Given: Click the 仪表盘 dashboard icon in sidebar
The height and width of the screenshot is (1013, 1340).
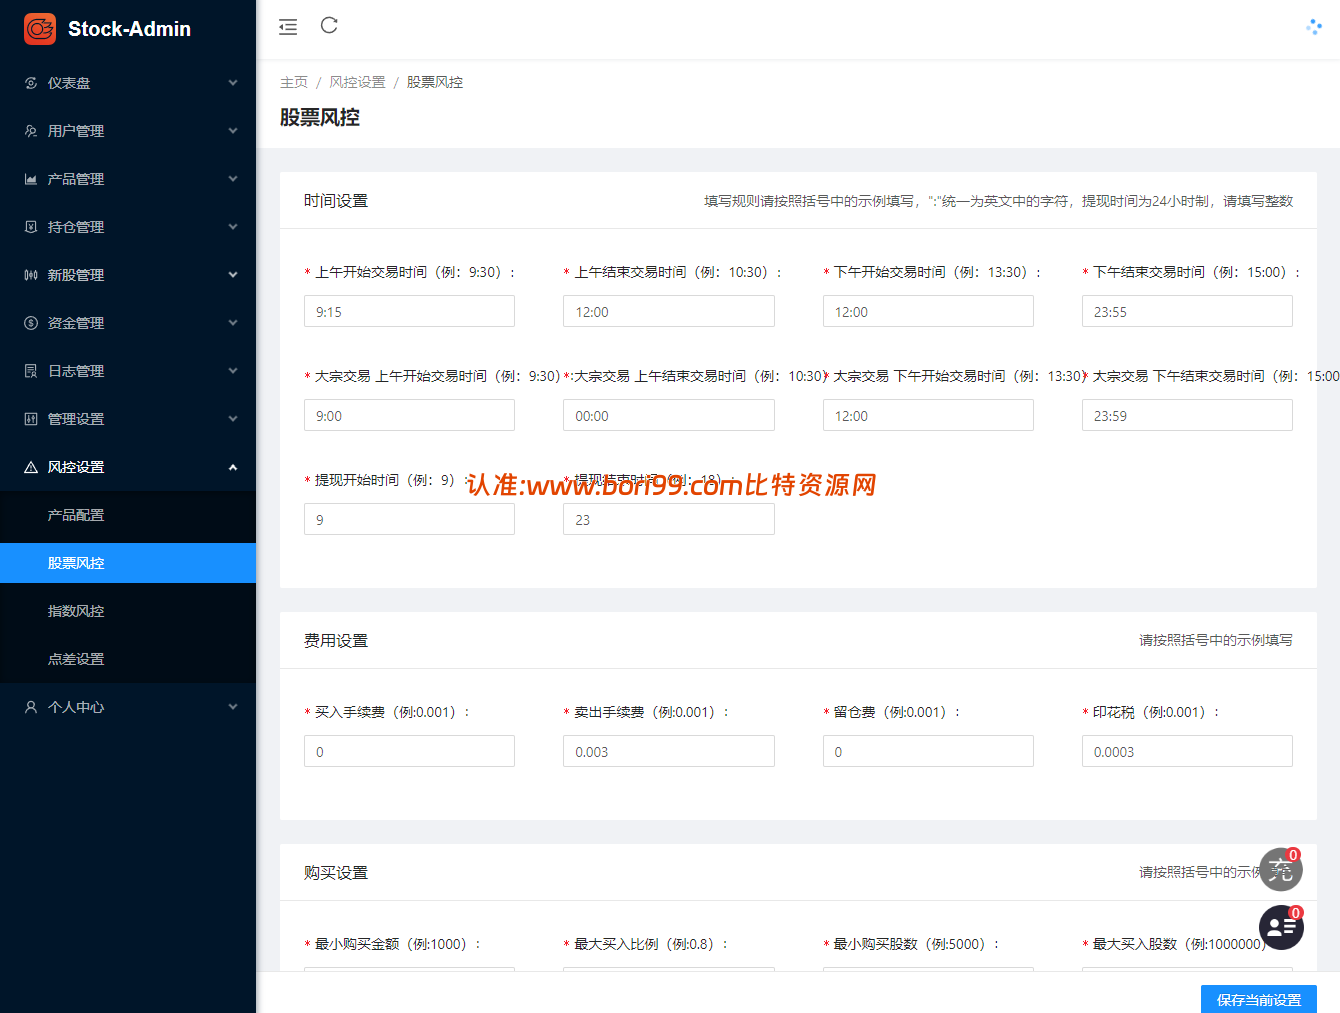Looking at the screenshot, I should pyautogui.click(x=31, y=83).
